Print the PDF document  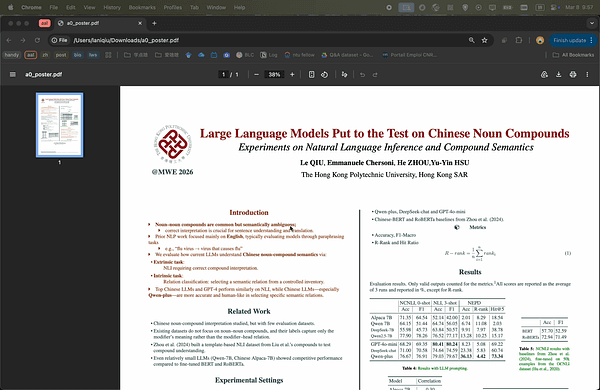pyautogui.click(x=573, y=75)
